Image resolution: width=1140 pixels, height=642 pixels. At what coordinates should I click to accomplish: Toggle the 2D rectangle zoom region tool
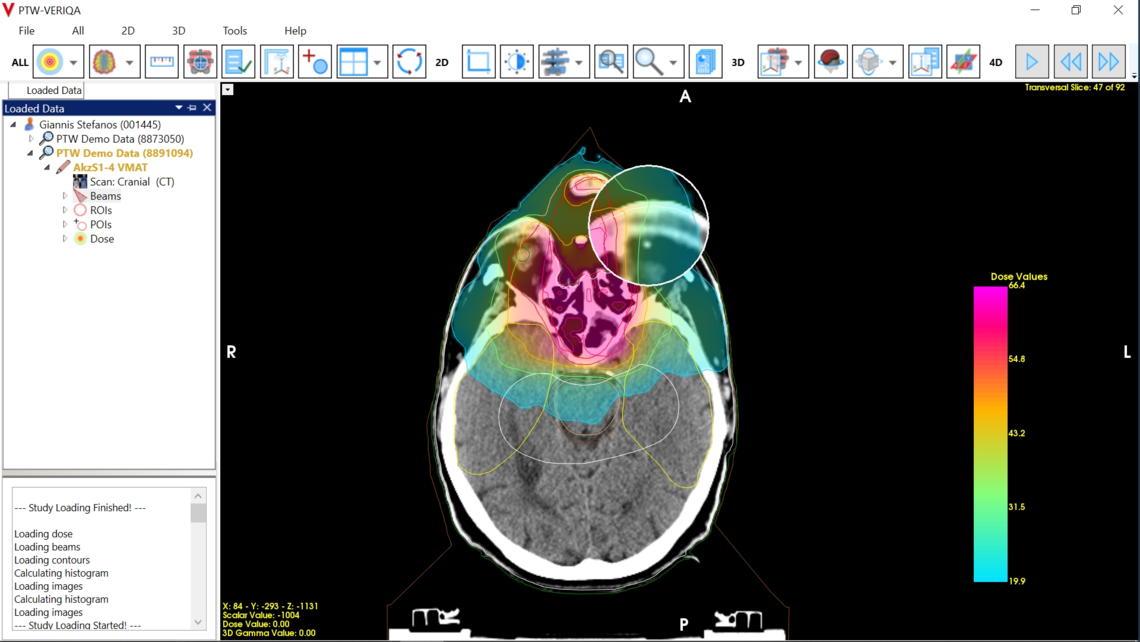click(478, 61)
